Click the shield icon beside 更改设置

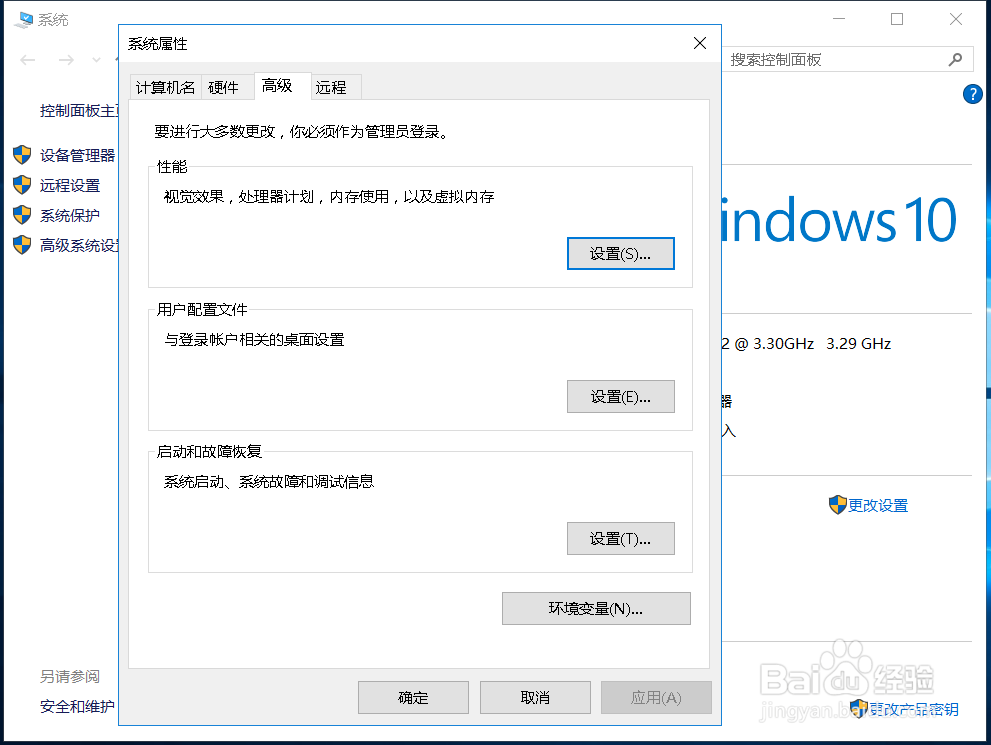(837, 505)
